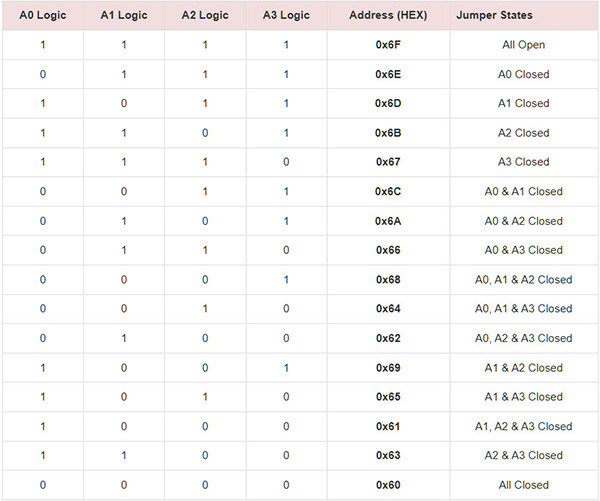Image resolution: width=600 pixels, height=501 pixels.
Task: Select the All Closed jumper state
Action: 523,485
